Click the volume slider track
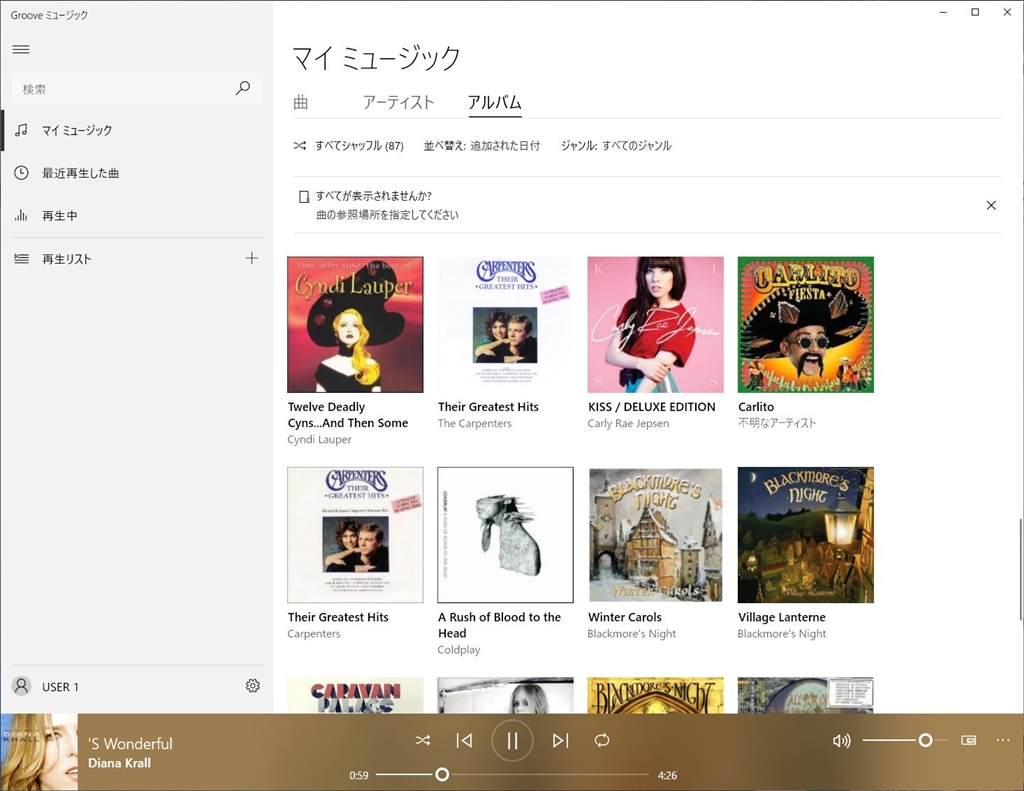Screen dimensions: 1024x791 pos(904,740)
